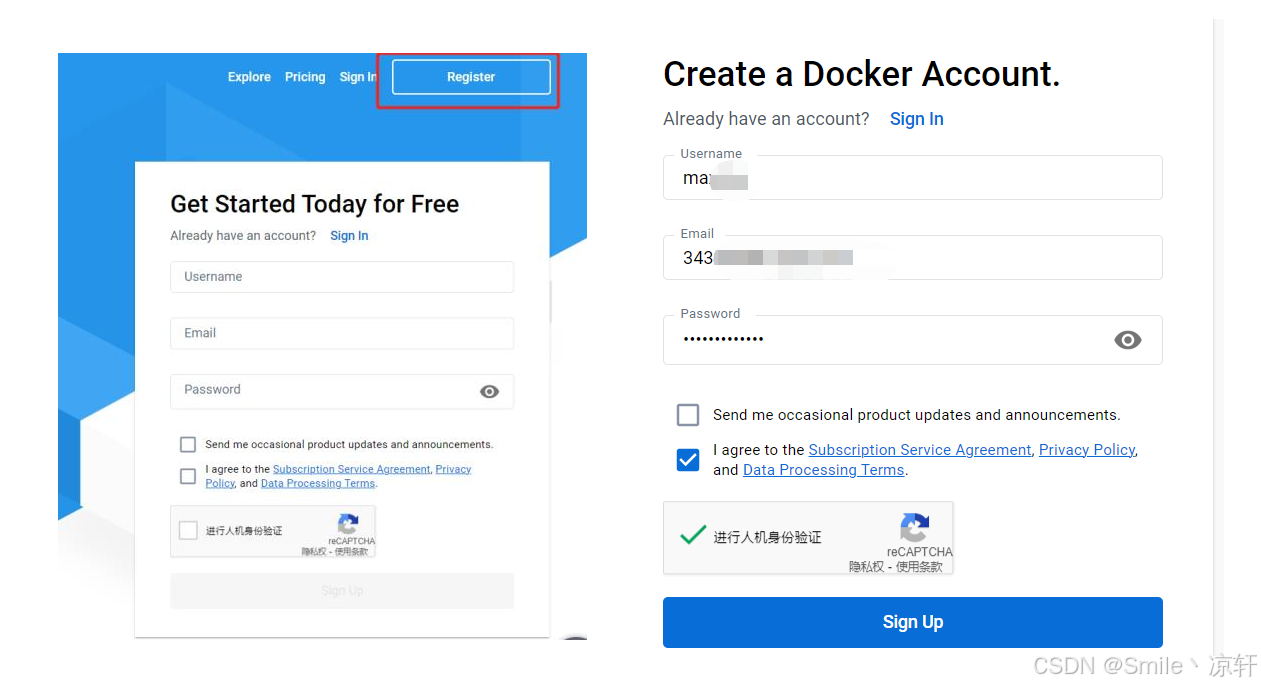Open Subscription Service Agreement link in Create Account form
This screenshot has width=1261, height=687.
(920, 450)
